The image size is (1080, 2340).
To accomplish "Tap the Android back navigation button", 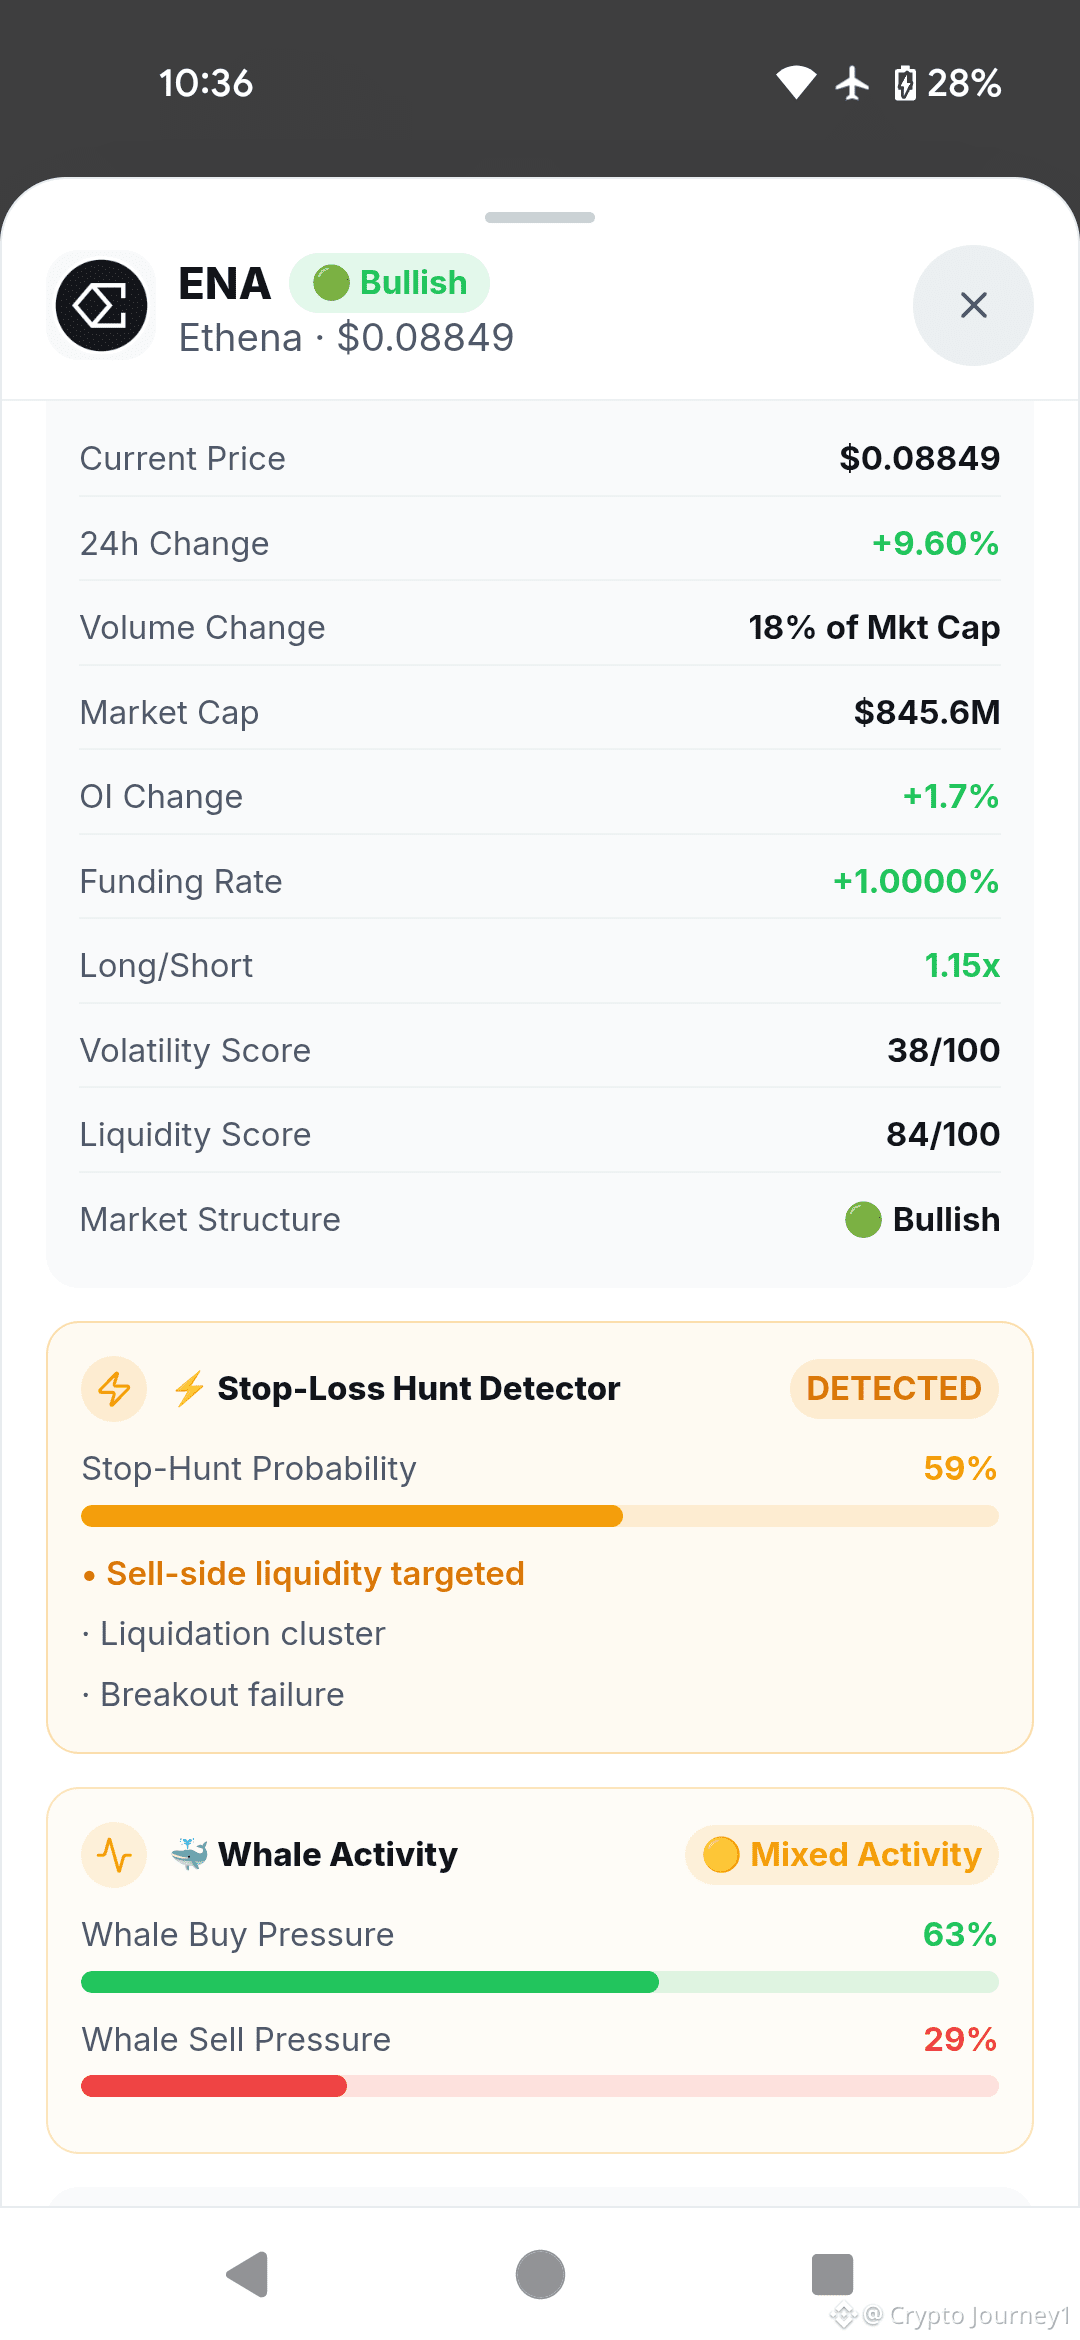I will [248, 2275].
